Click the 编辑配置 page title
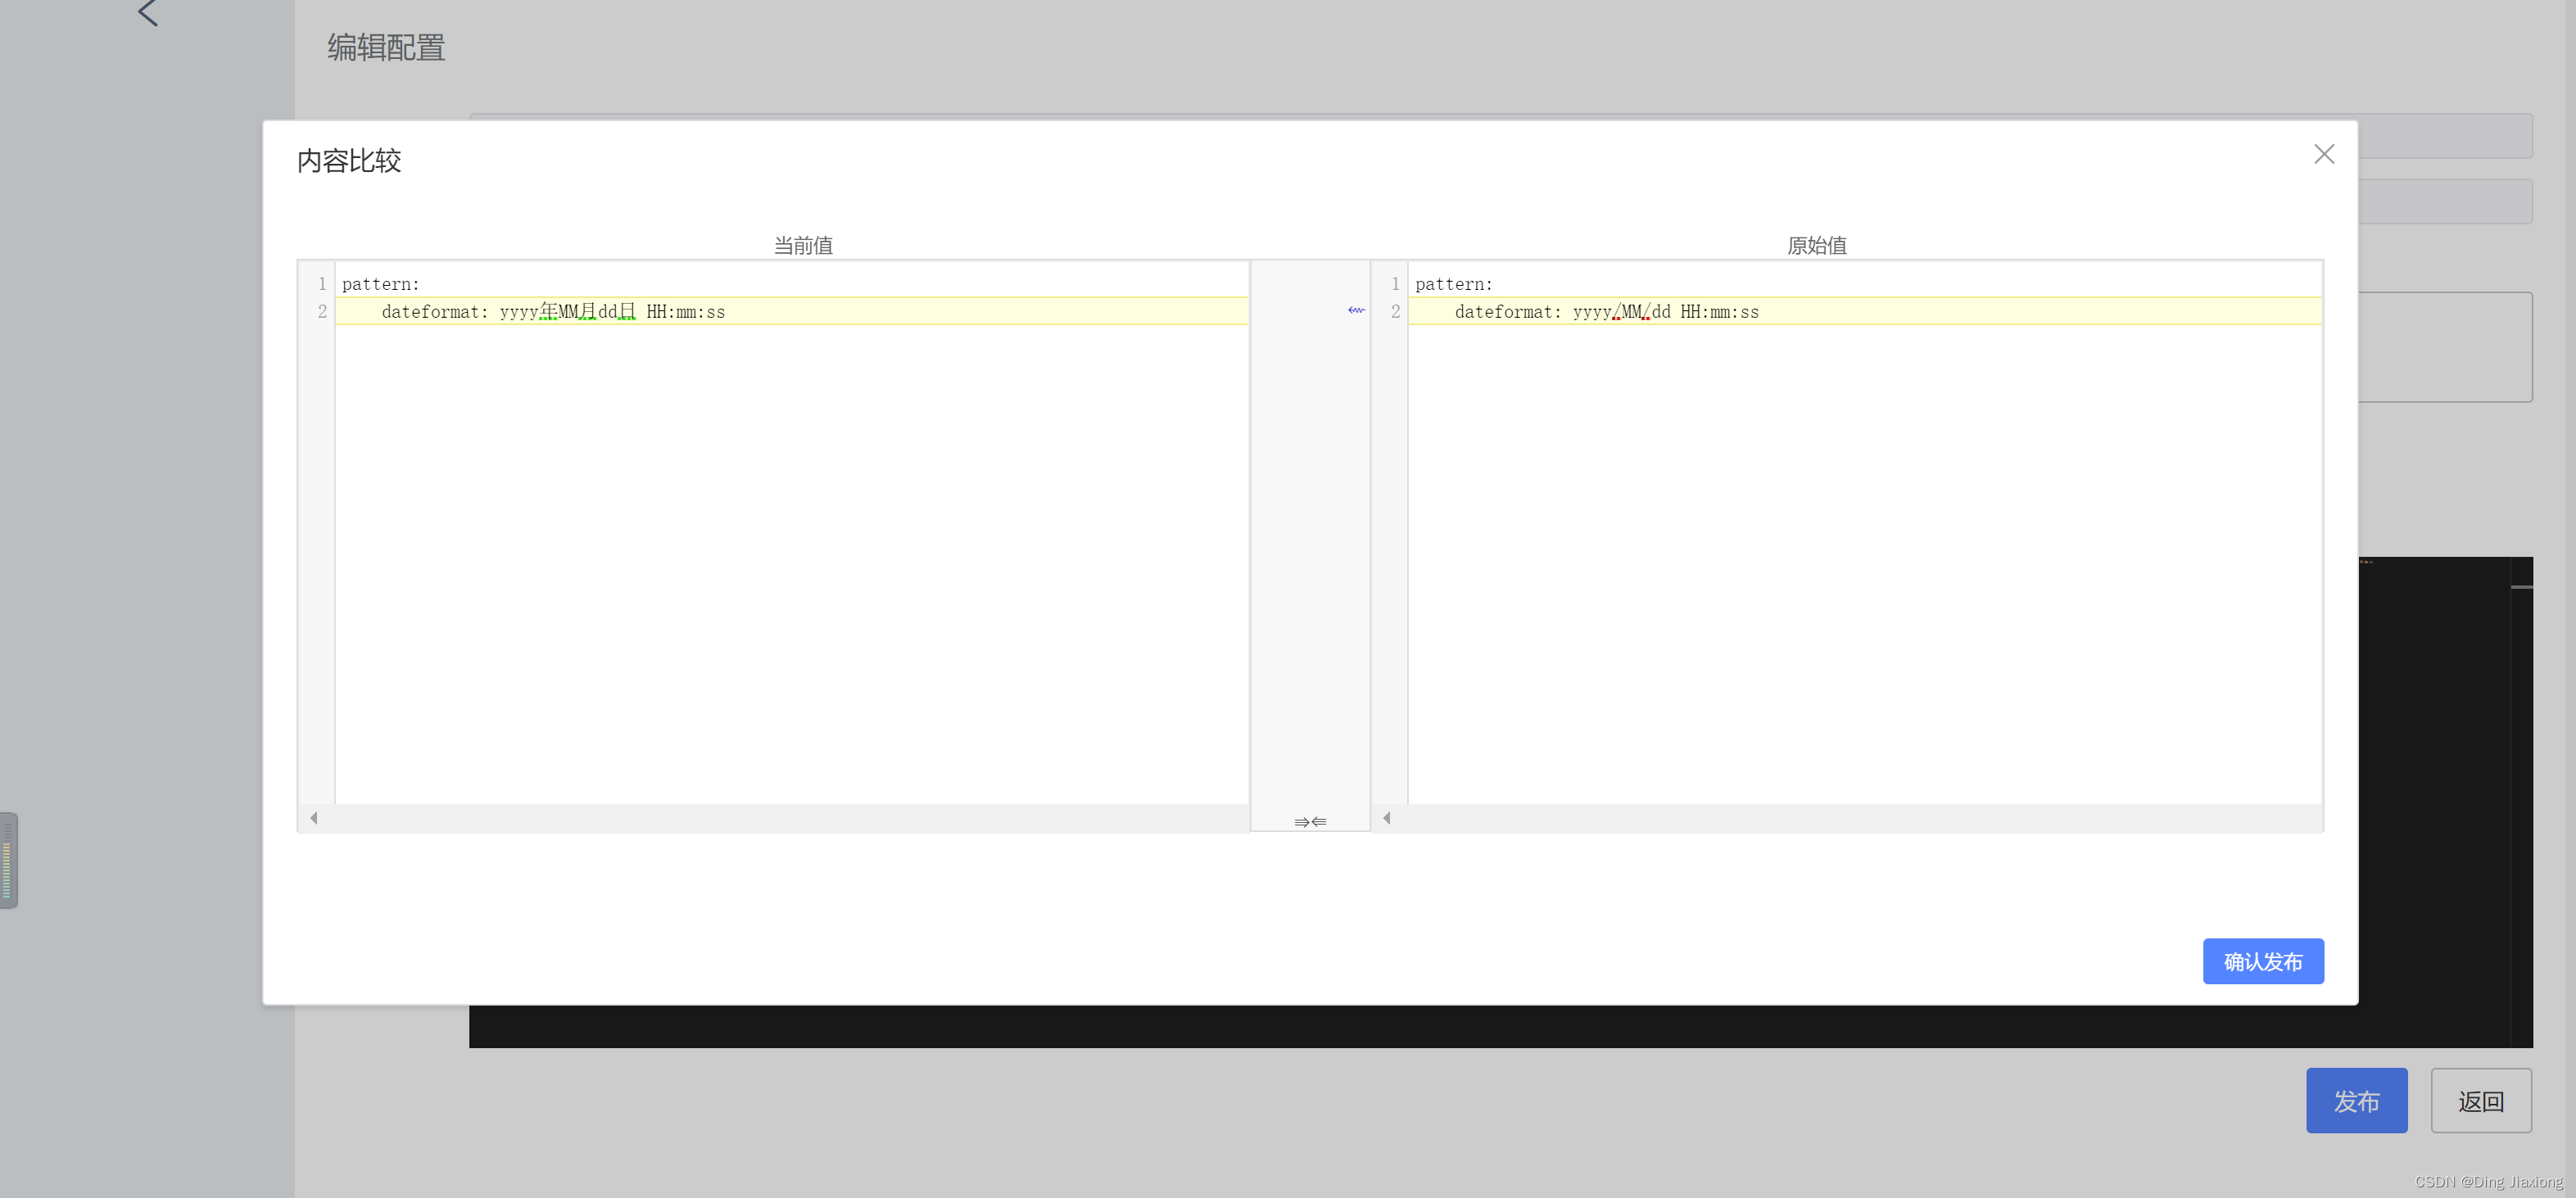The image size is (2576, 1198). (x=386, y=47)
